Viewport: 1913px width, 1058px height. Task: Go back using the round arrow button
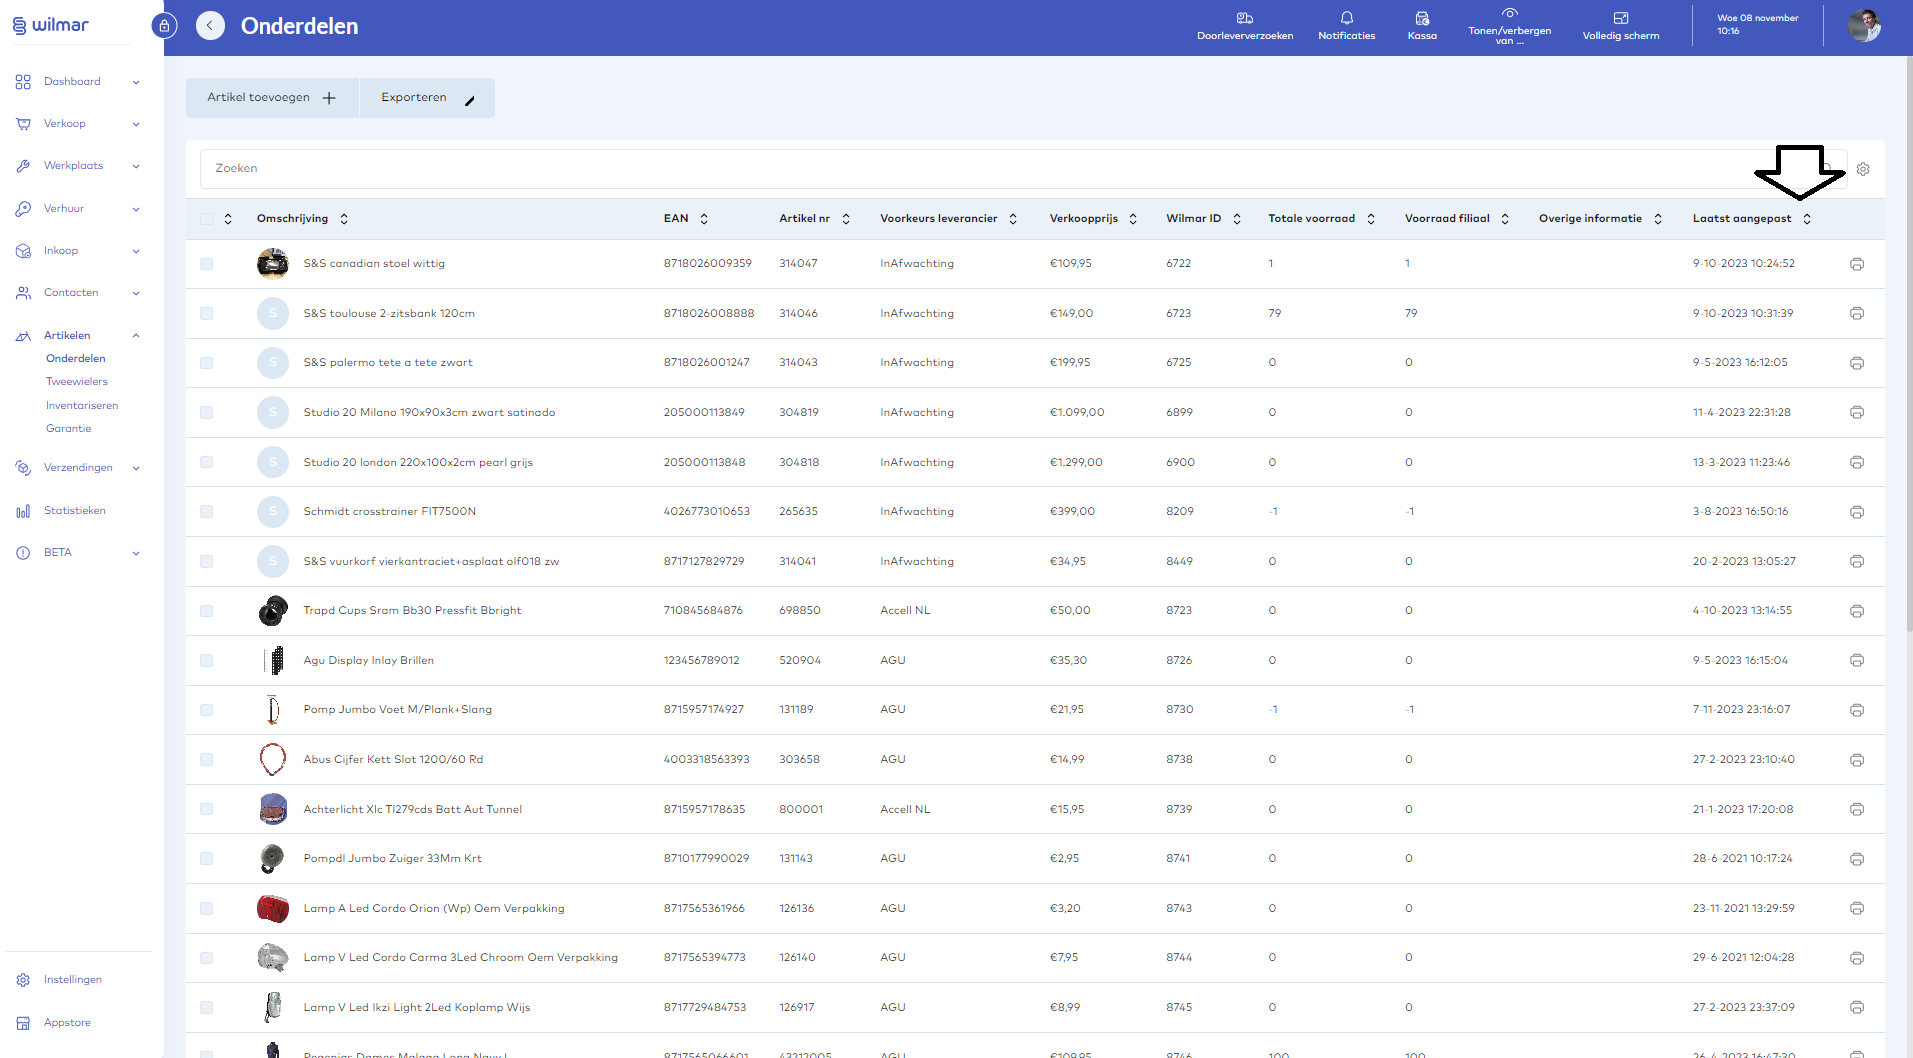tap(210, 26)
